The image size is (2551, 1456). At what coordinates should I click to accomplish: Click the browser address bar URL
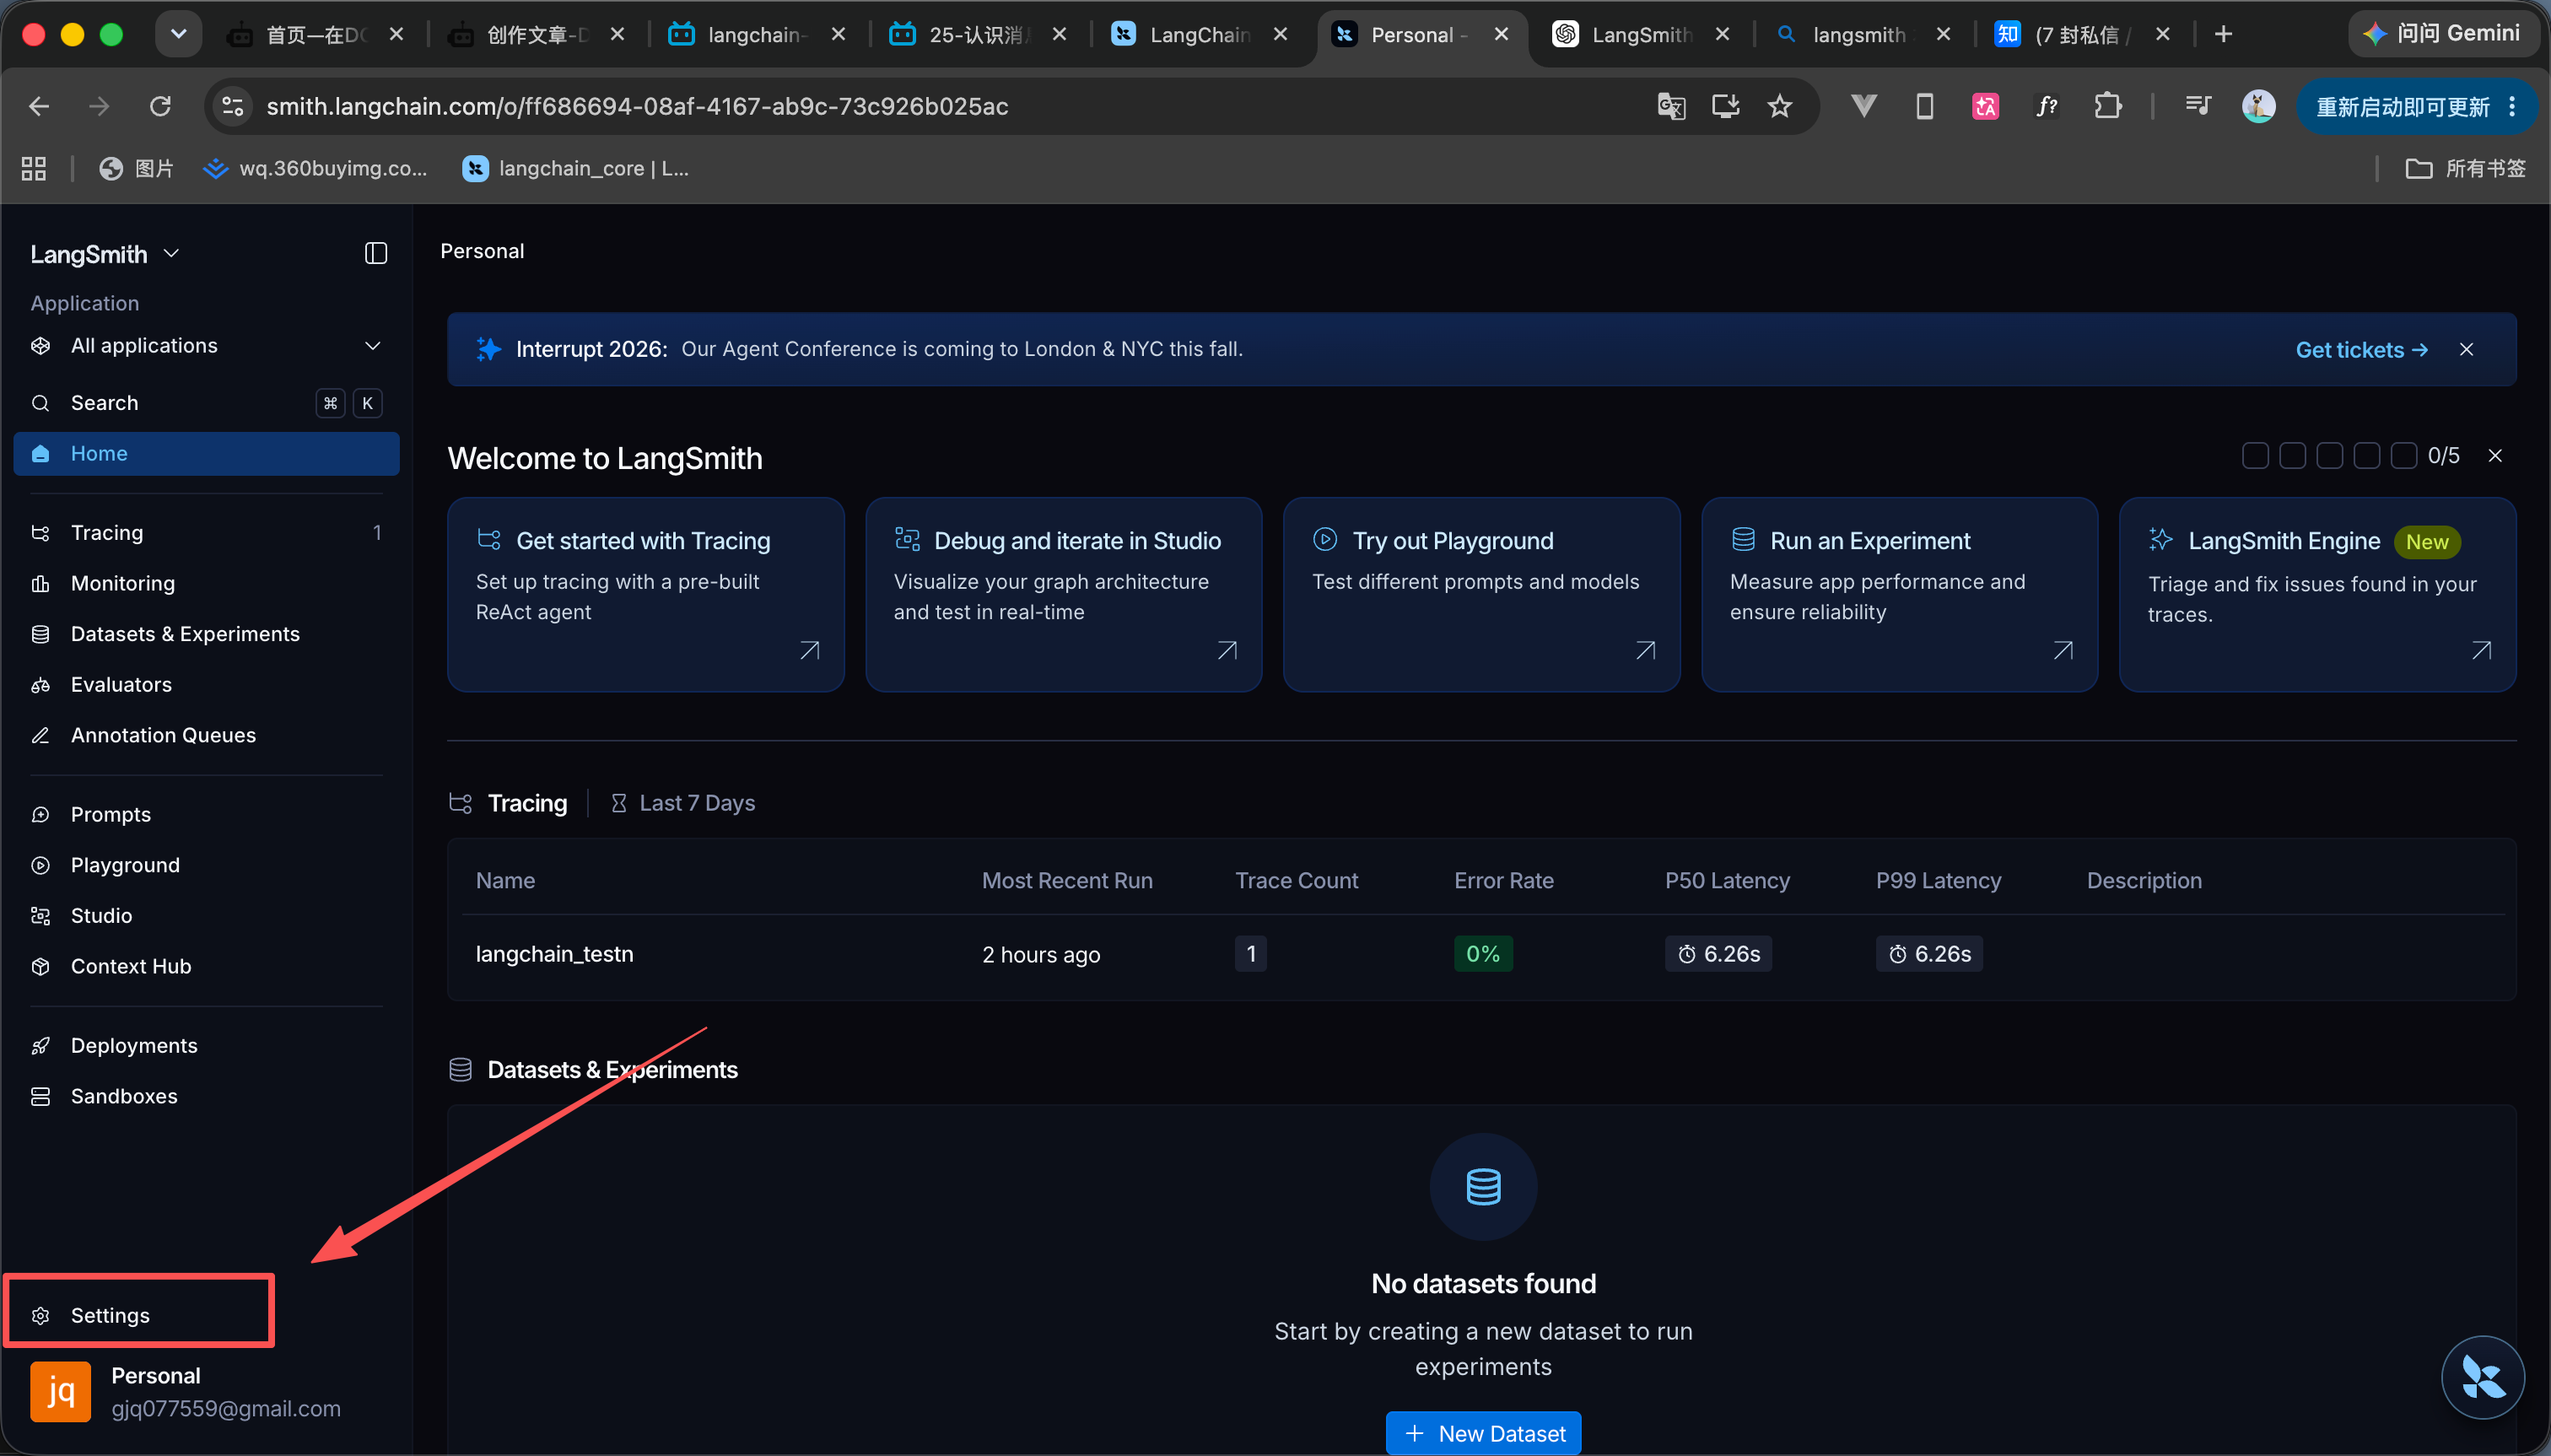(637, 106)
